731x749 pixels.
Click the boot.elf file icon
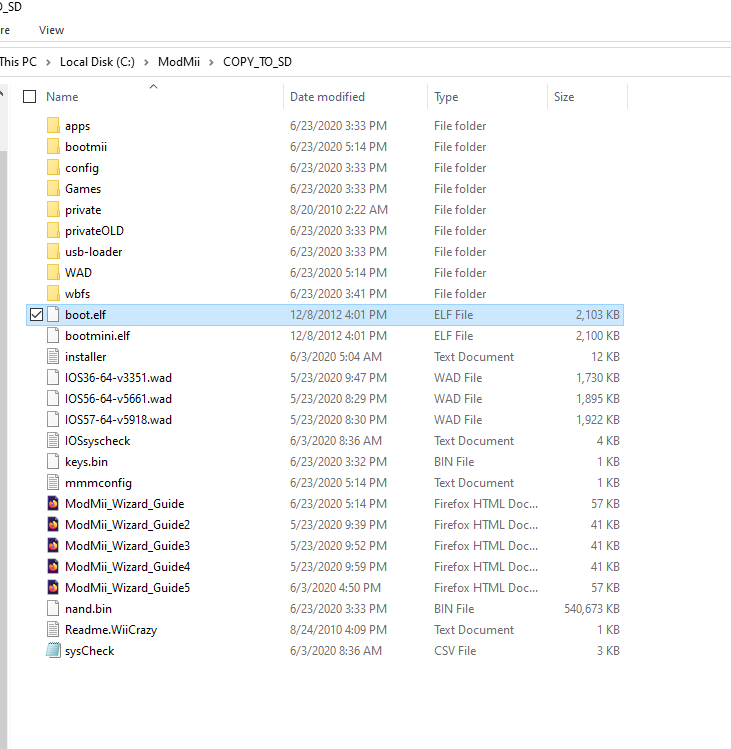[54, 315]
